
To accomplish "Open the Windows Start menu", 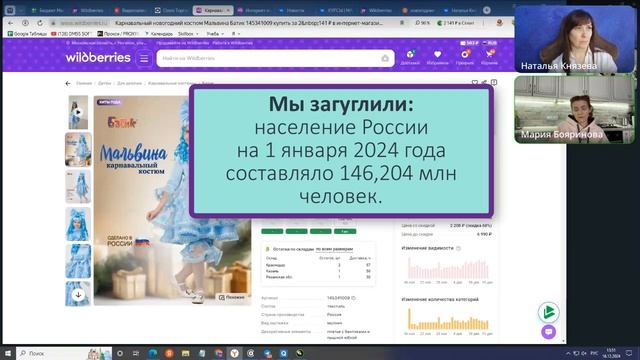I will 8,353.
